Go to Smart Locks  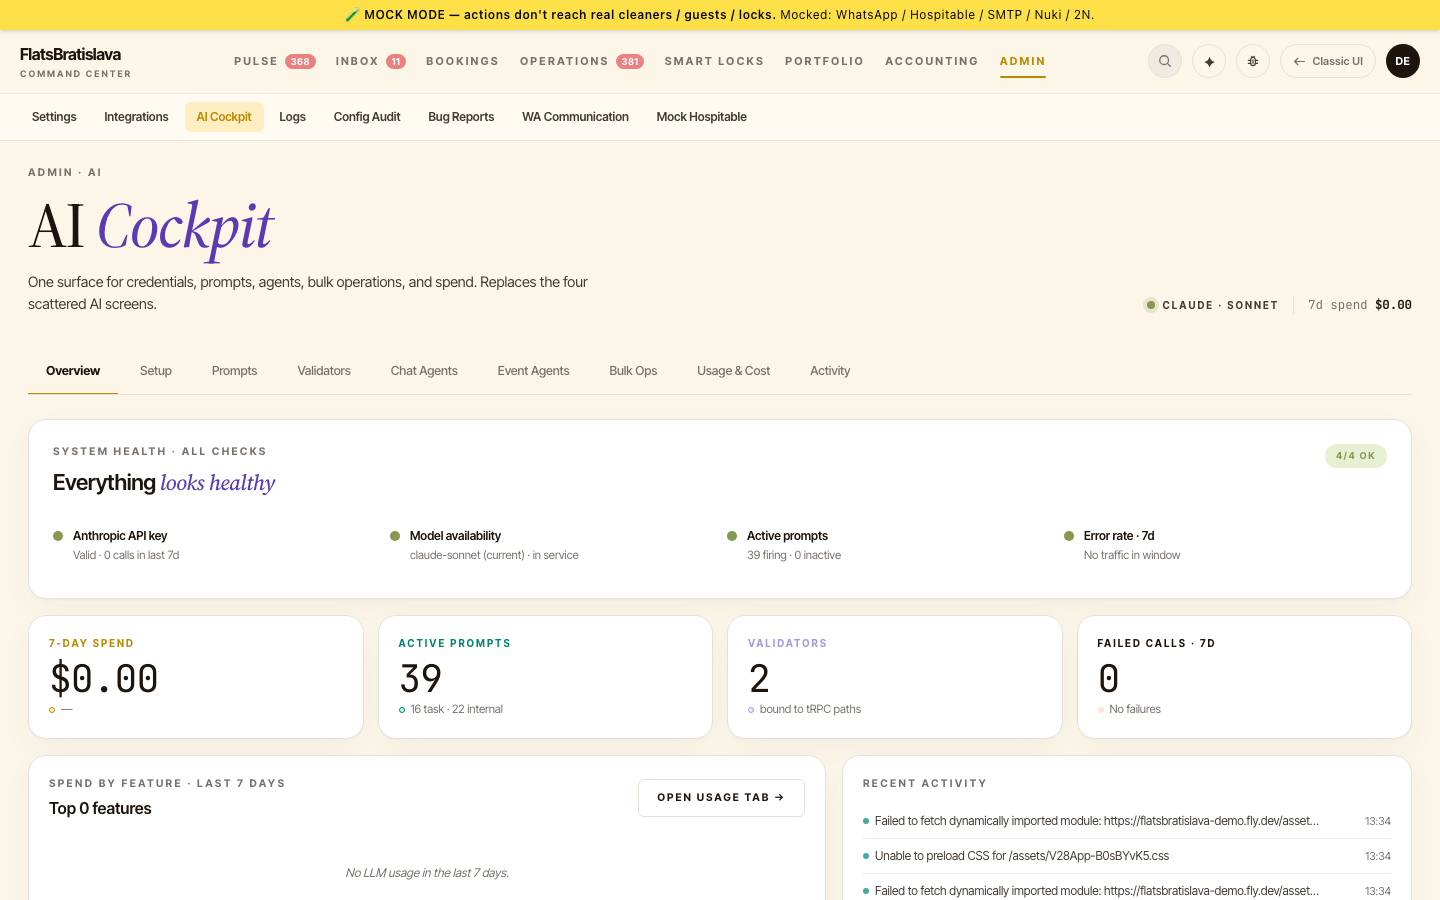point(714,62)
